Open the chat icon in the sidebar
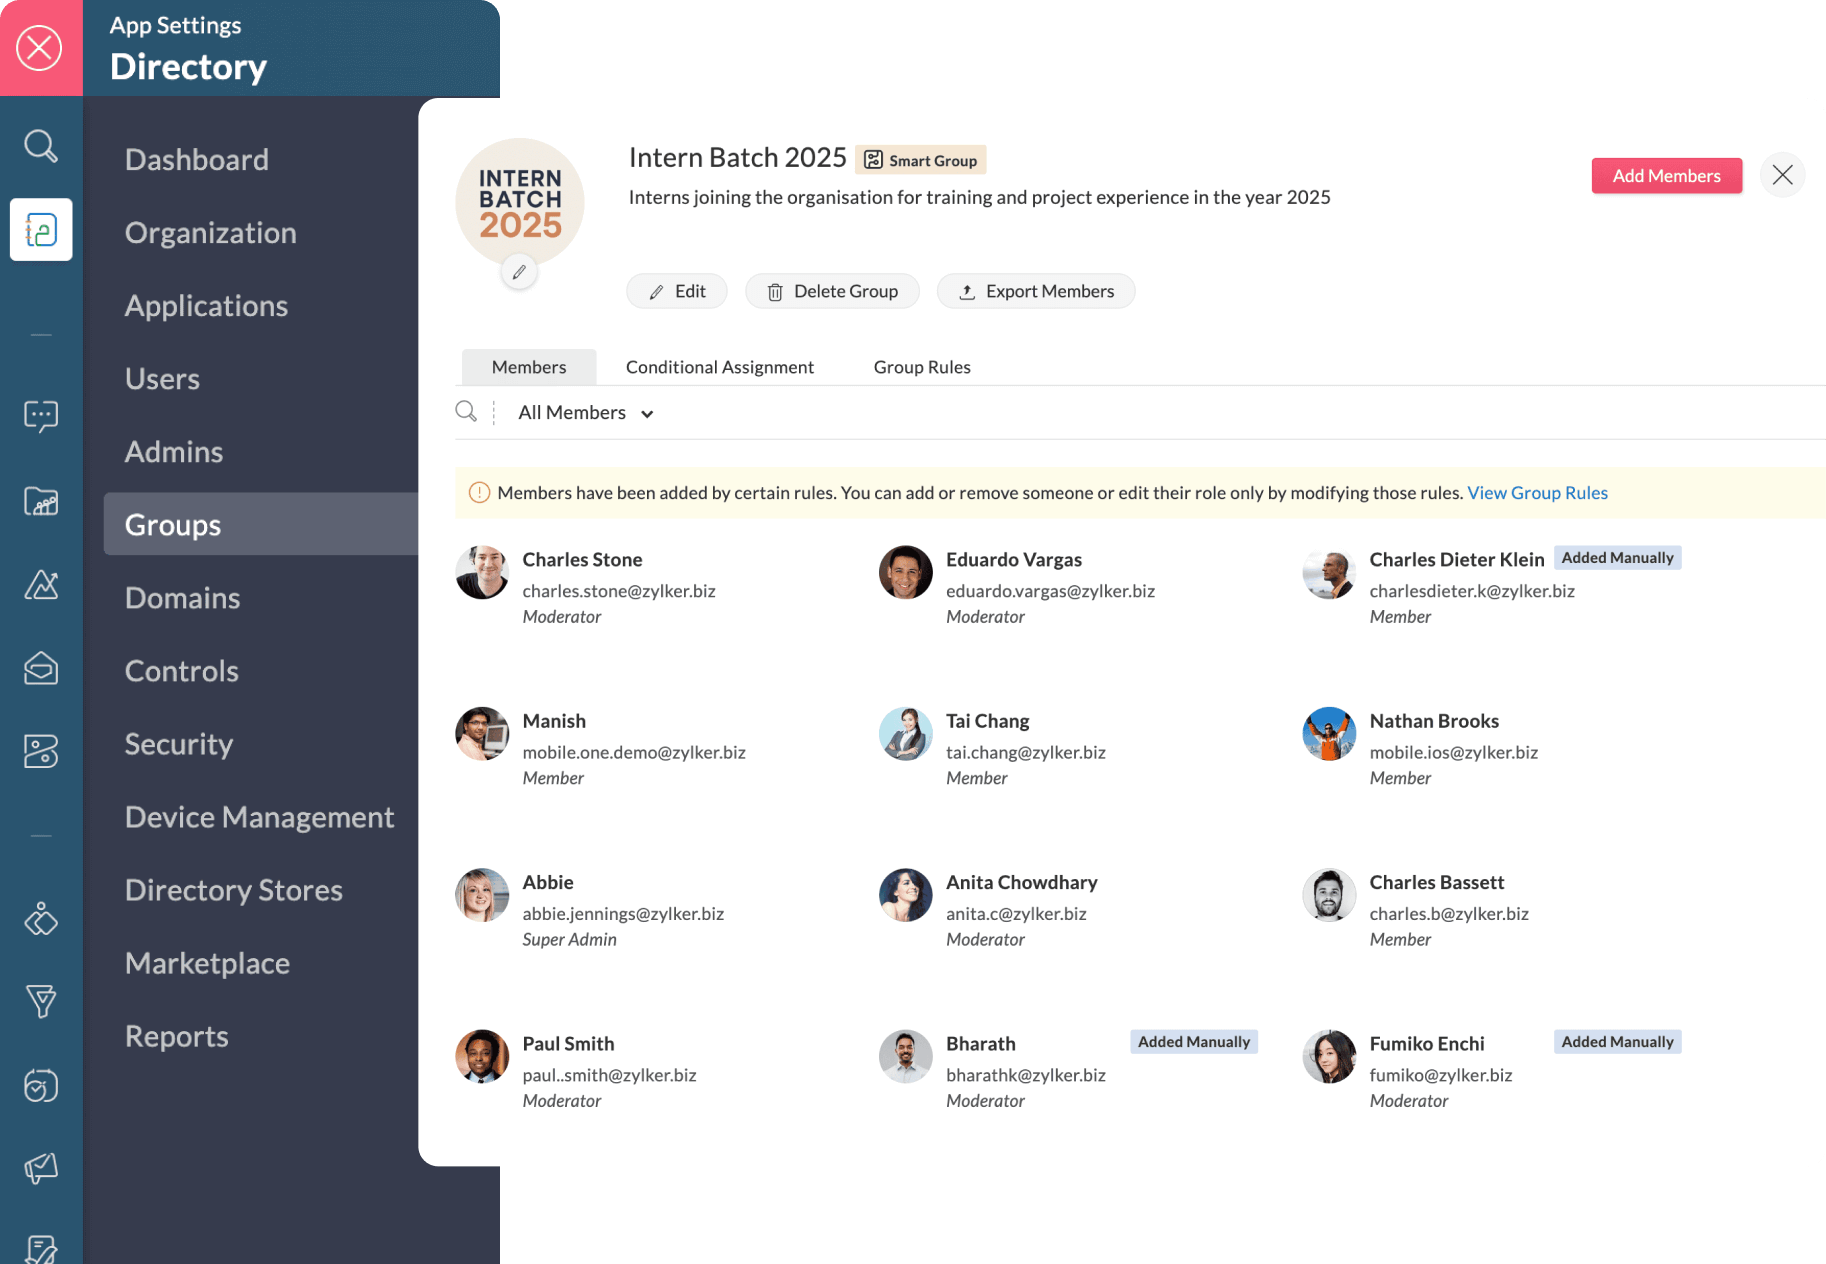The image size is (1826, 1264). click(41, 415)
